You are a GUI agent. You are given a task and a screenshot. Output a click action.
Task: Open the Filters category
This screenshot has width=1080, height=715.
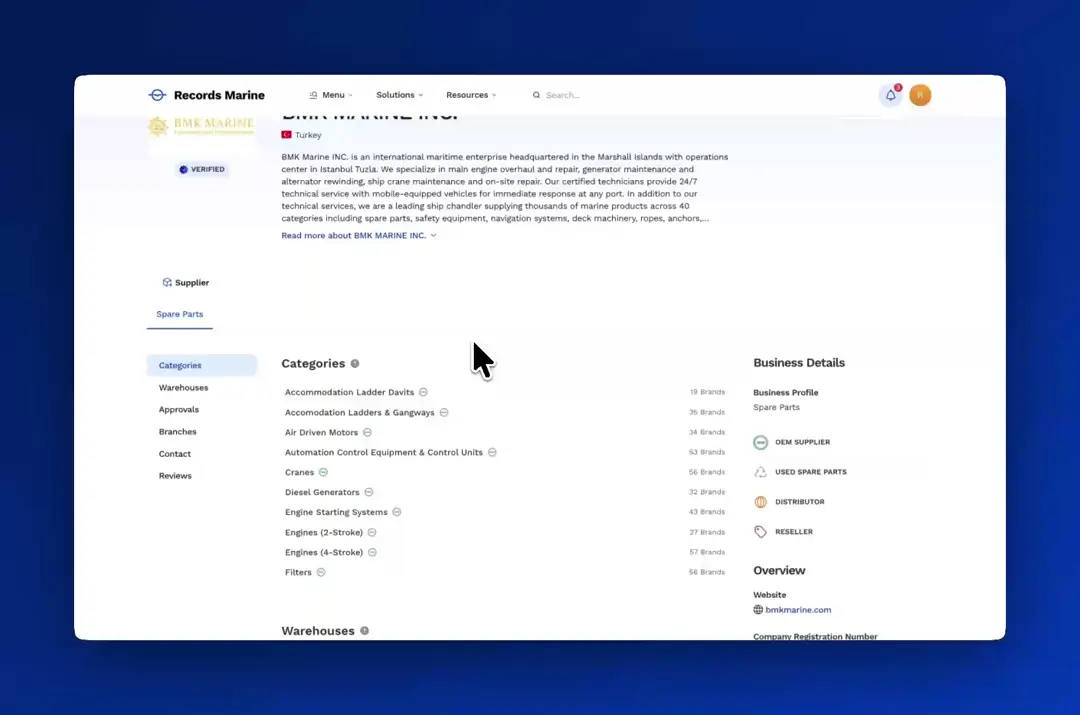[298, 572]
